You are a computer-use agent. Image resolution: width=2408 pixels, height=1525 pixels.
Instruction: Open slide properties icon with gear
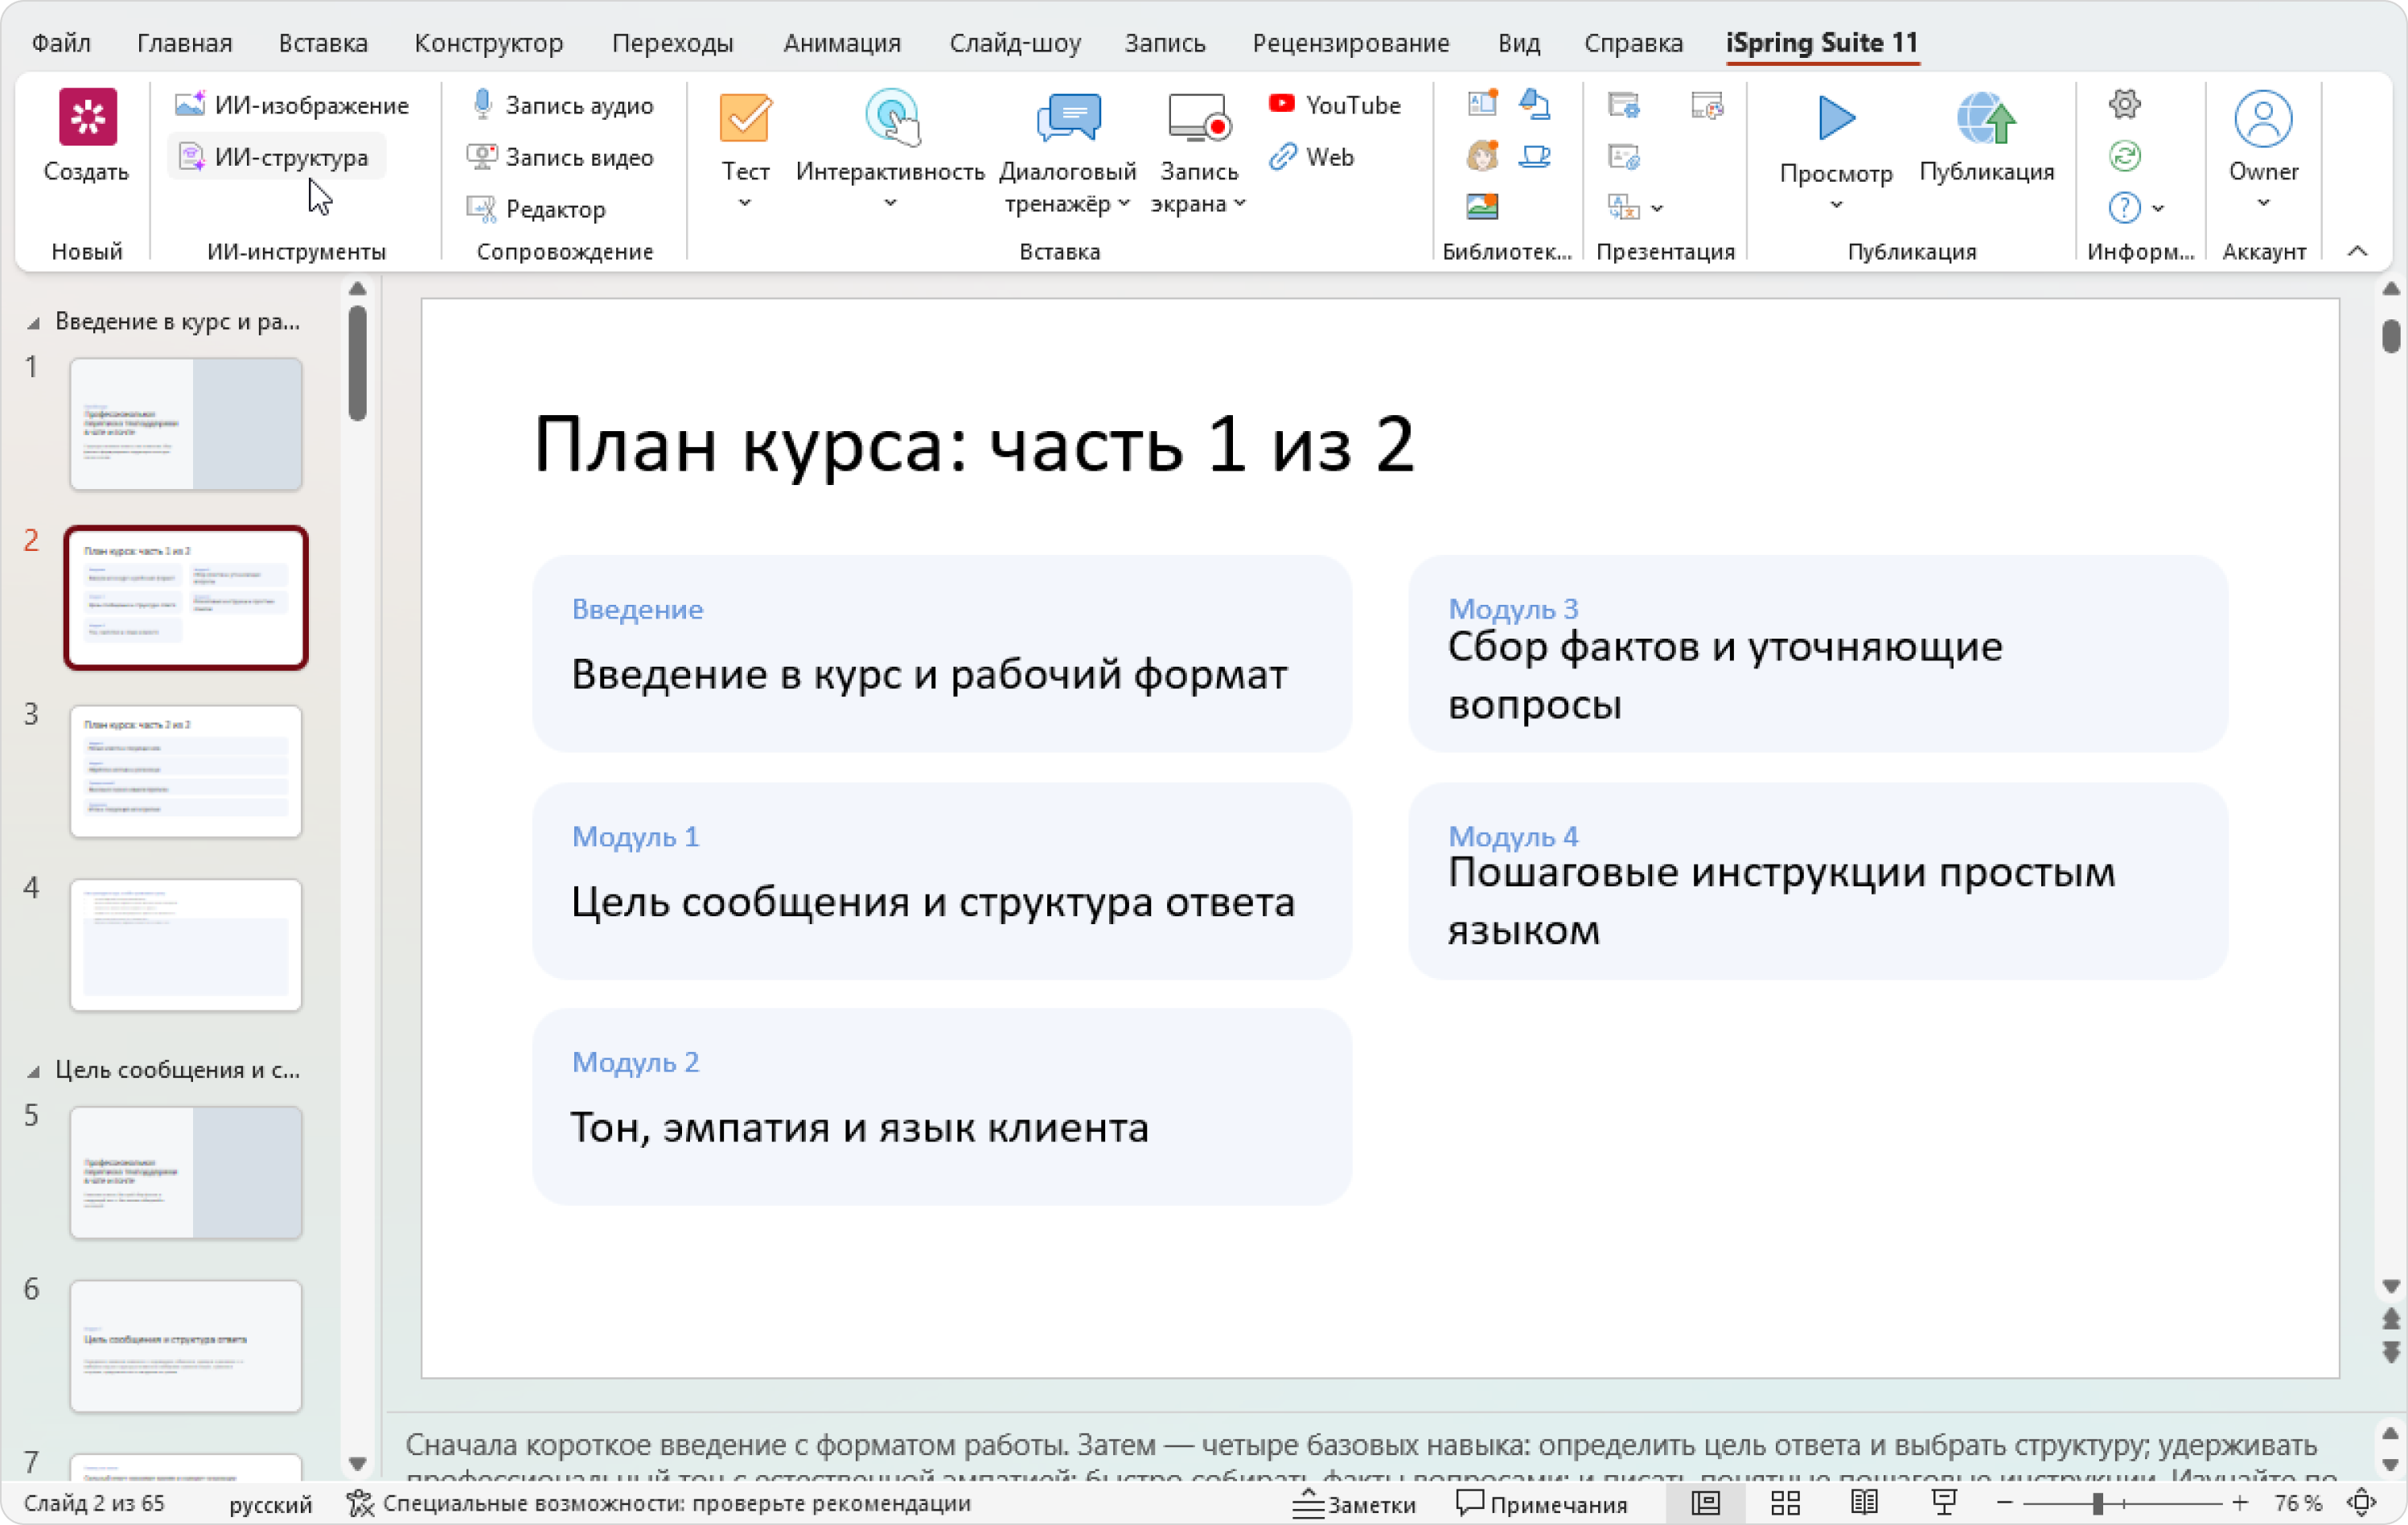tap(1624, 104)
